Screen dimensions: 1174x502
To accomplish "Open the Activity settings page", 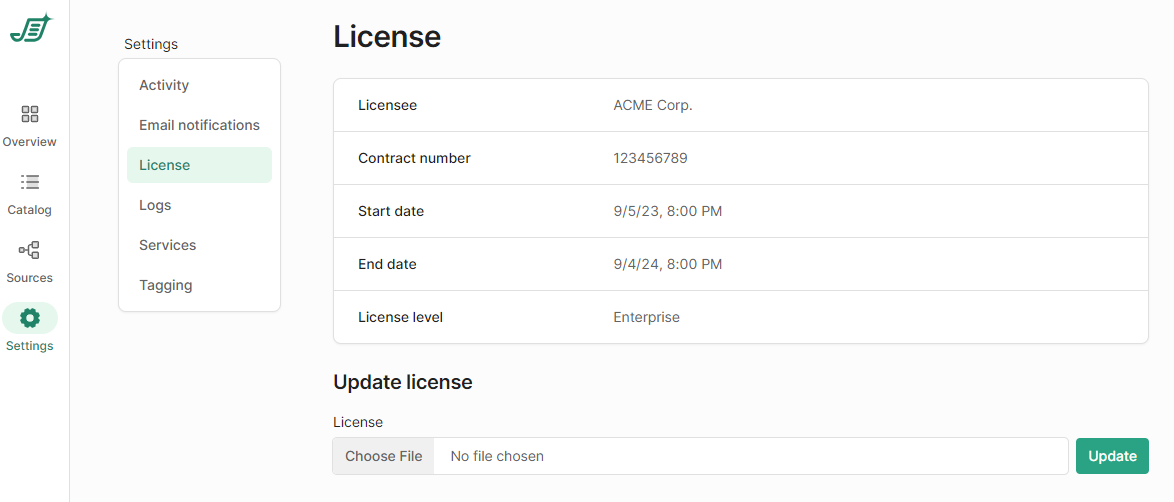I will point(164,85).
